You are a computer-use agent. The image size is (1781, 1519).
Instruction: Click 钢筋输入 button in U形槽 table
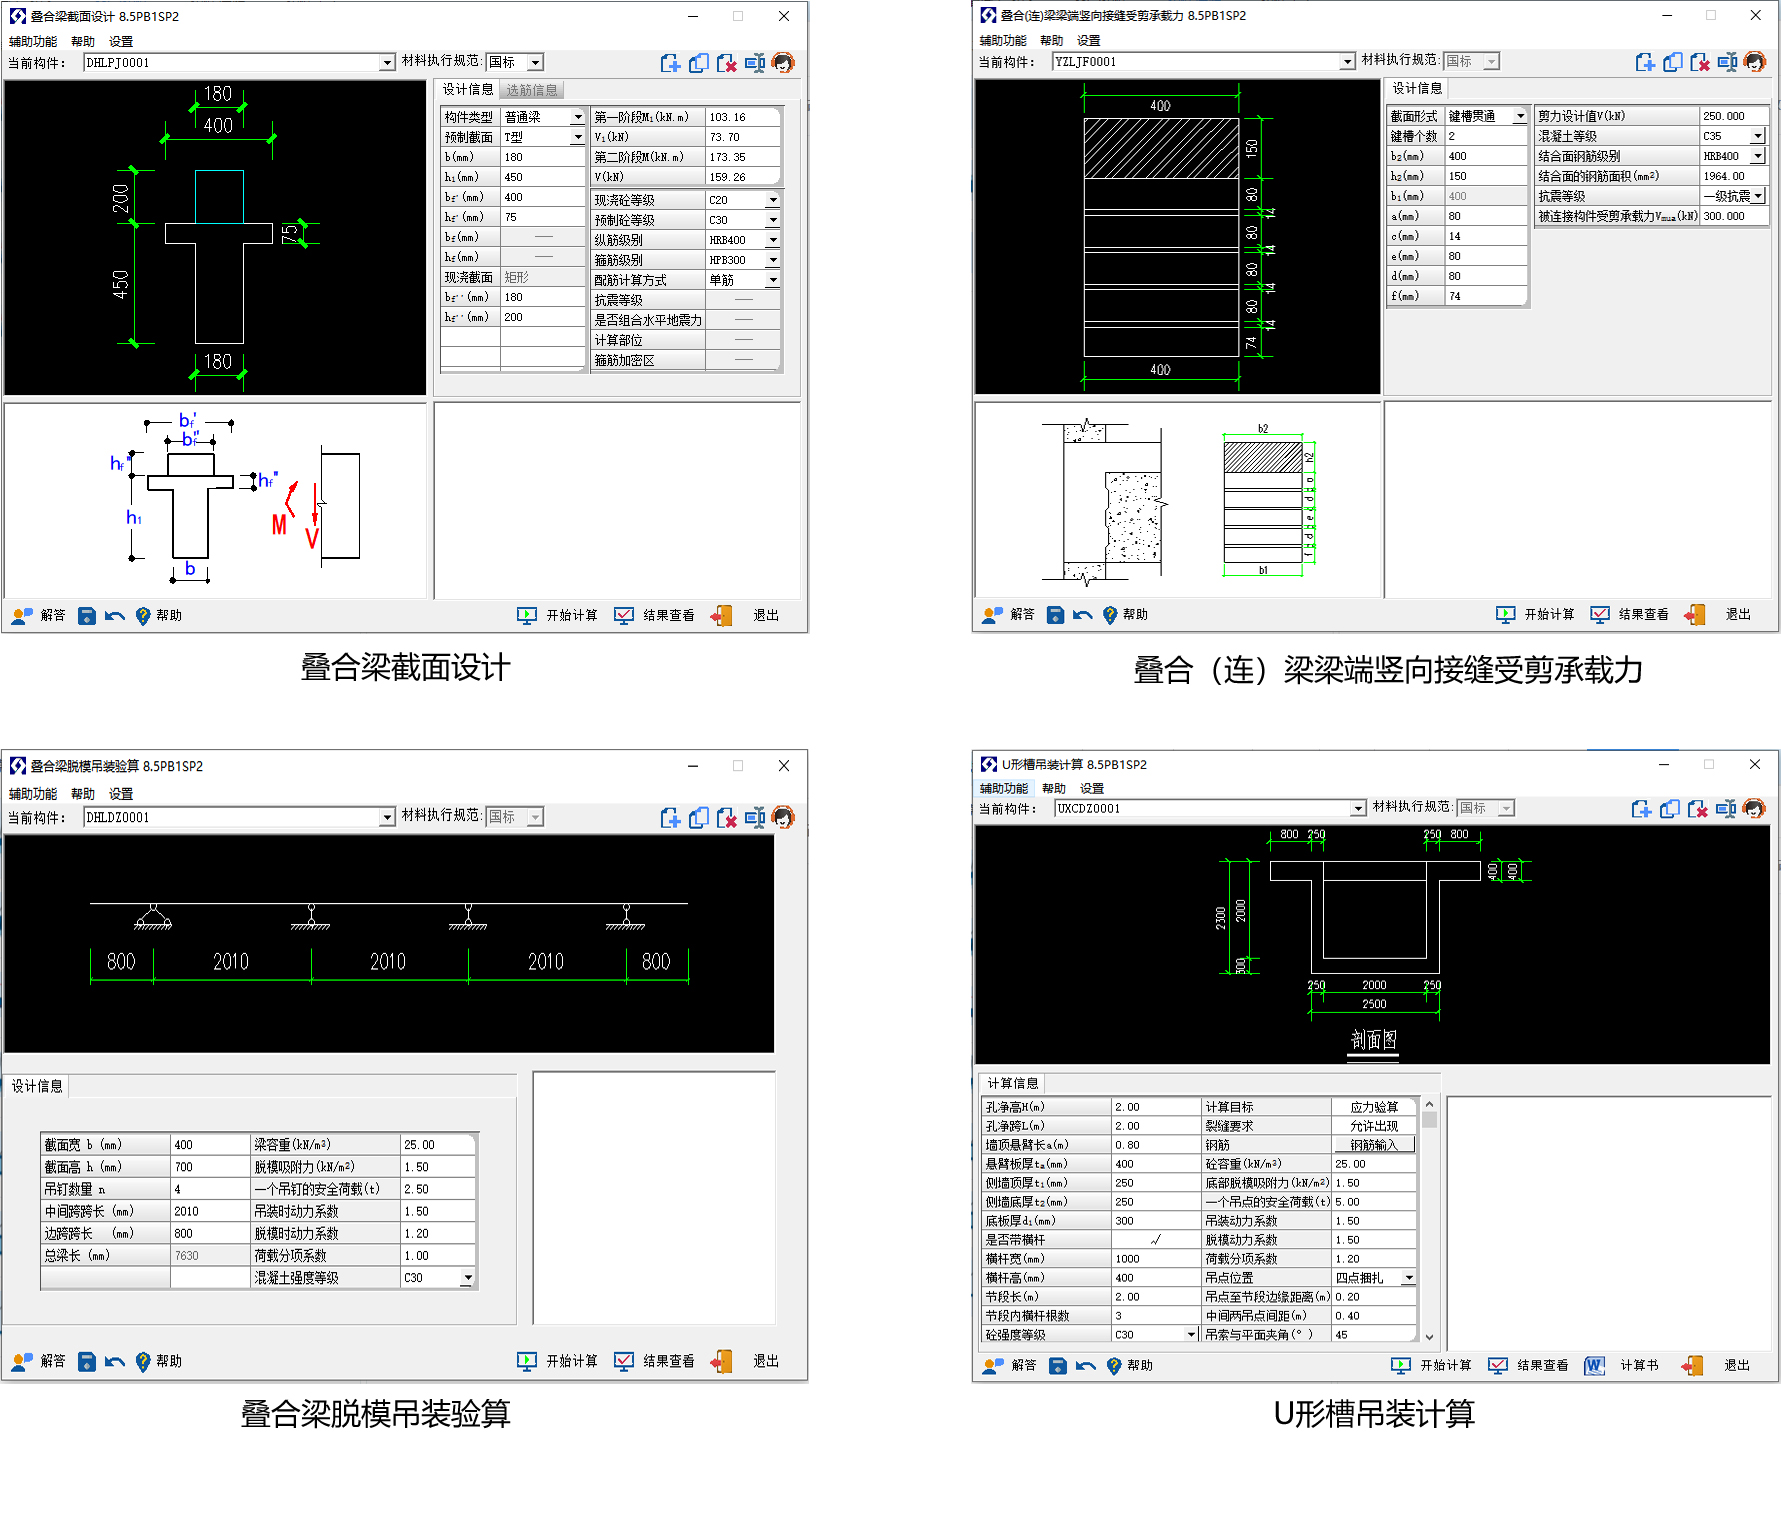pos(1373,1145)
